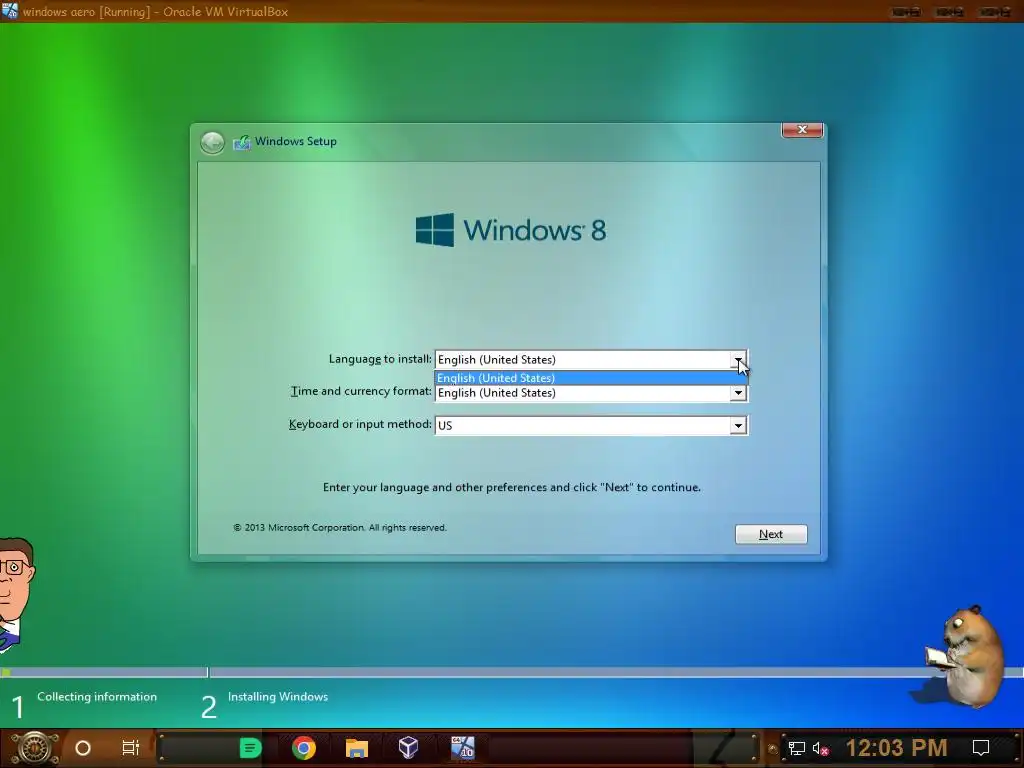Viewport: 1024px width, 768px height.
Task: Click the Windows 8 logo
Action: (511, 230)
